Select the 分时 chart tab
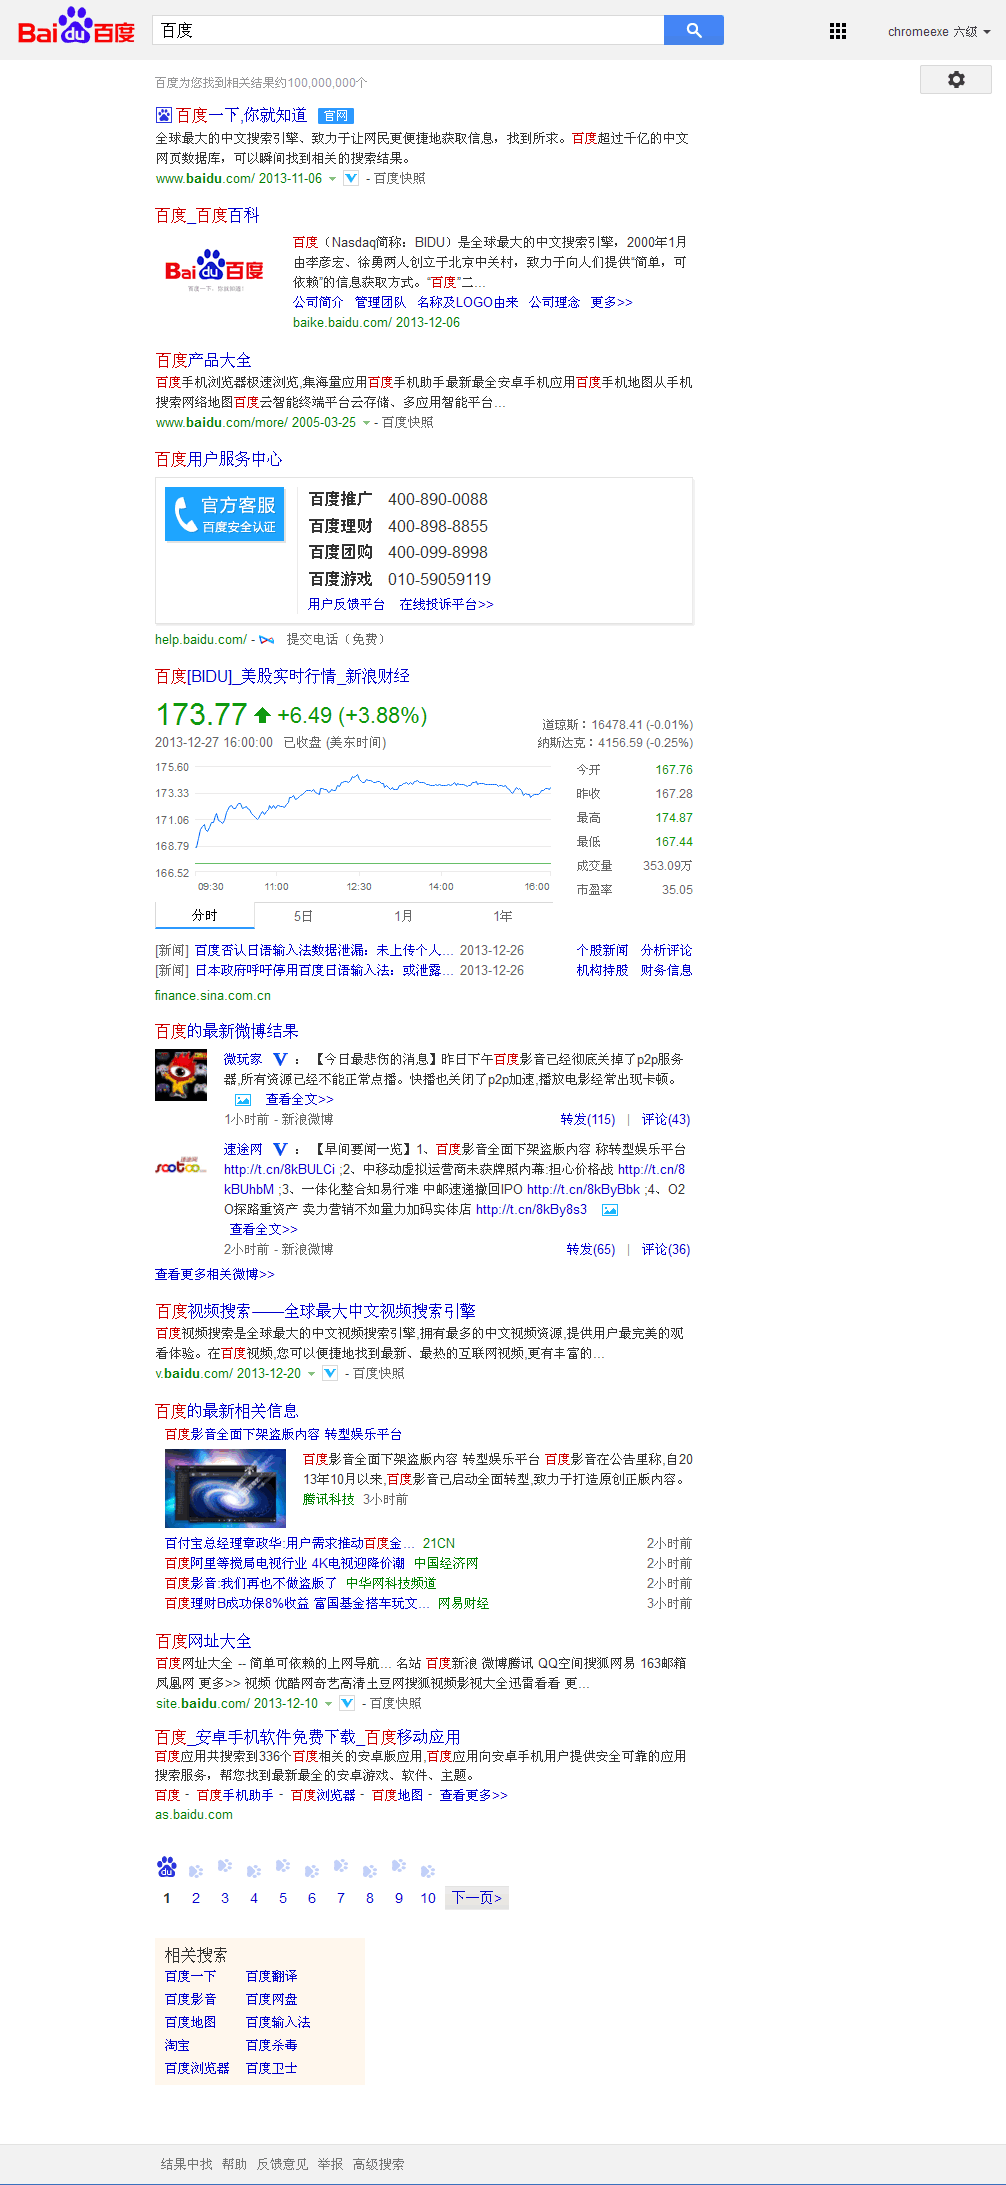The height and width of the screenshot is (2185, 1006). pos(205,915)
